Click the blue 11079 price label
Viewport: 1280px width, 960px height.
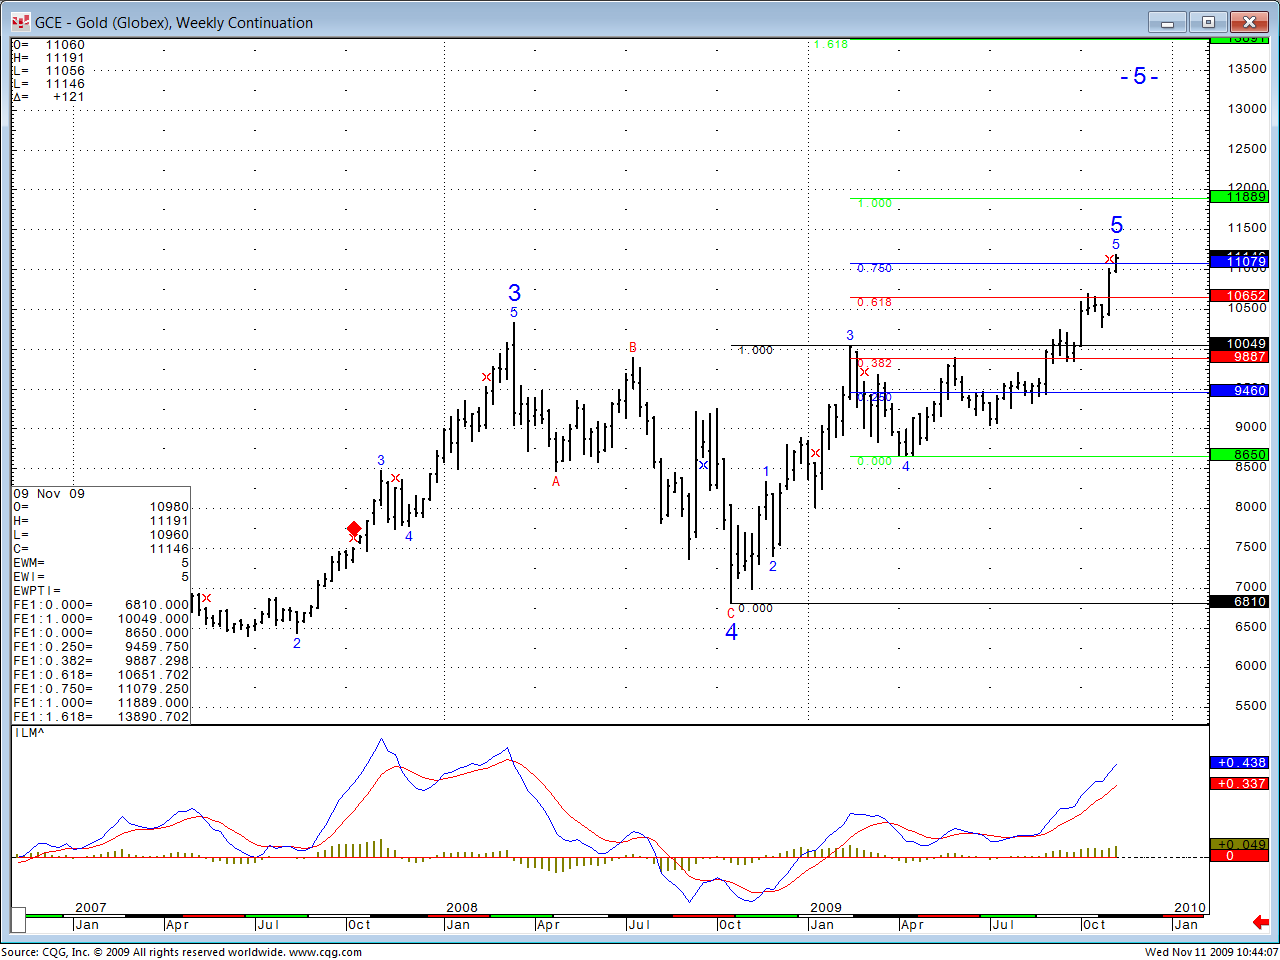click(x=1239, y=262)
